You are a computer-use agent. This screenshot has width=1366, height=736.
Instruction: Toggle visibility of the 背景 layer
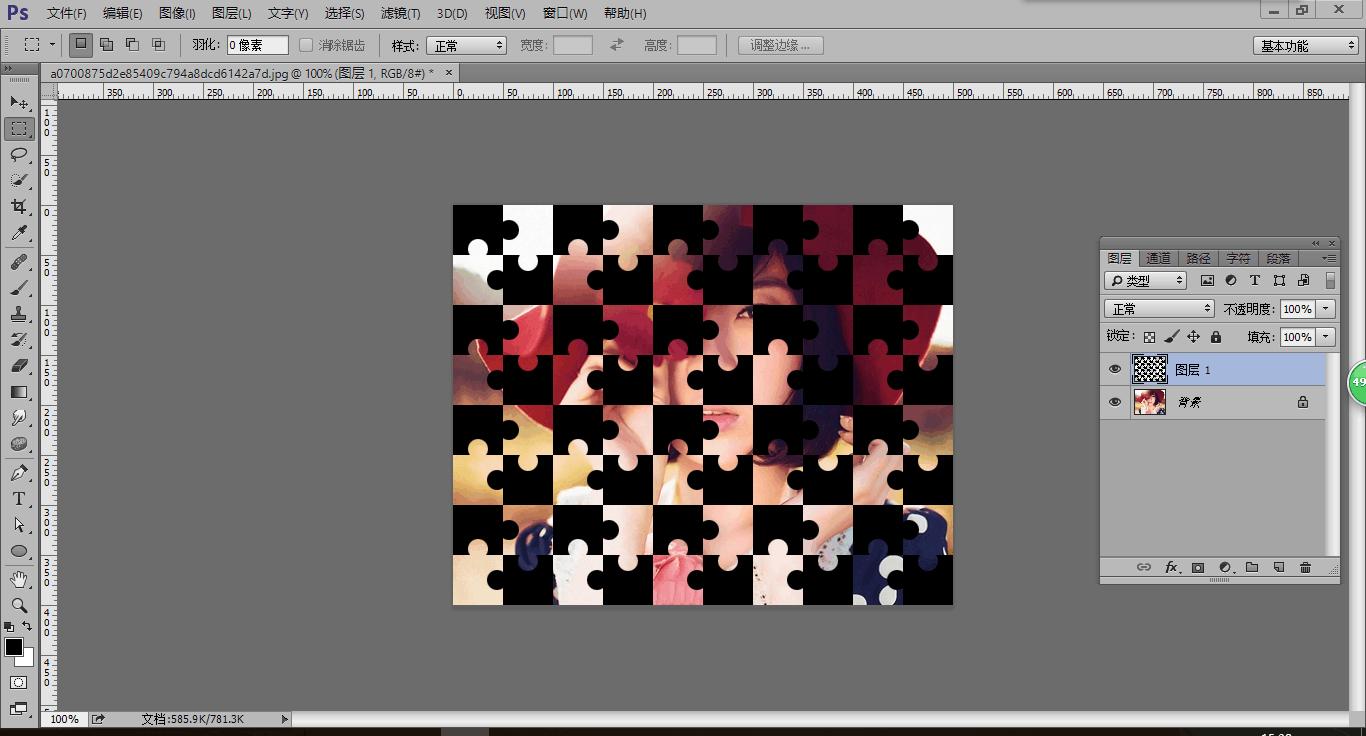click(x=1115, y=402)
